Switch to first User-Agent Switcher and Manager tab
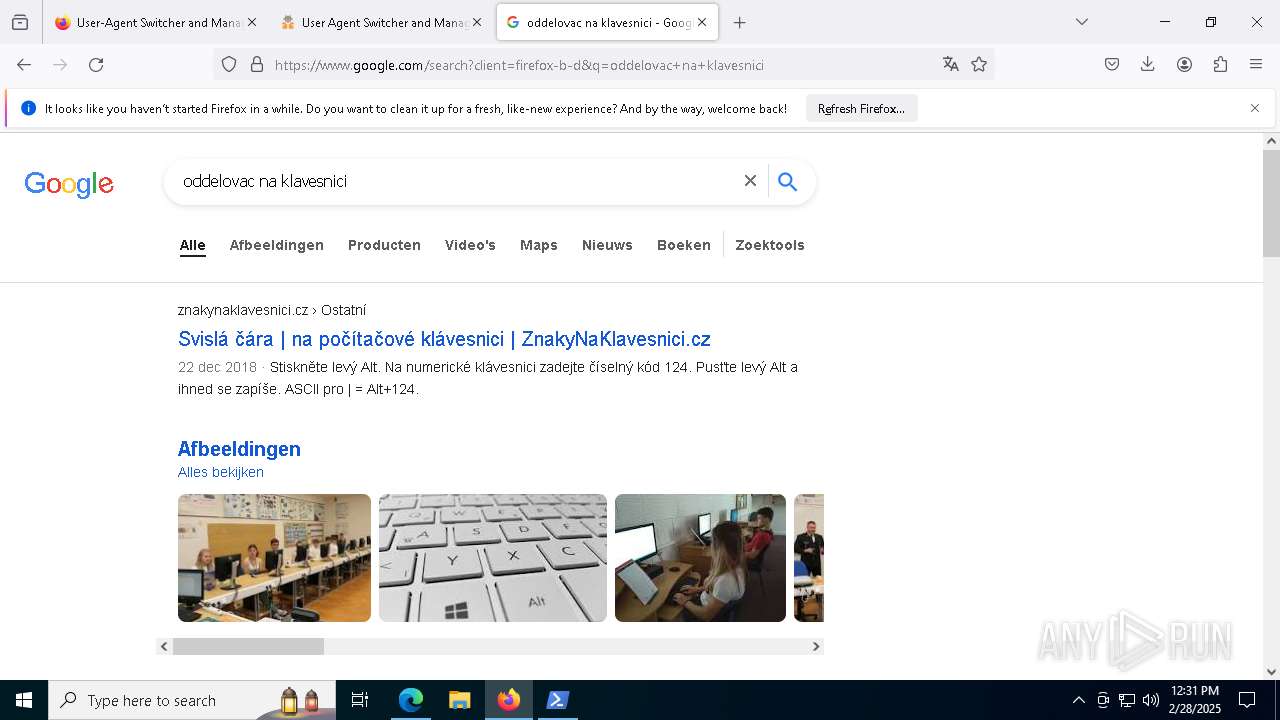The image size is (1280, 720). (155, 22)
